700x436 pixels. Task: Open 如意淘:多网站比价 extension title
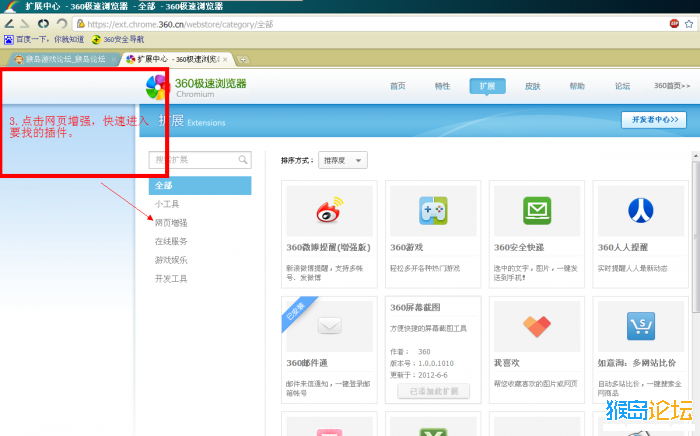[637, 363]
